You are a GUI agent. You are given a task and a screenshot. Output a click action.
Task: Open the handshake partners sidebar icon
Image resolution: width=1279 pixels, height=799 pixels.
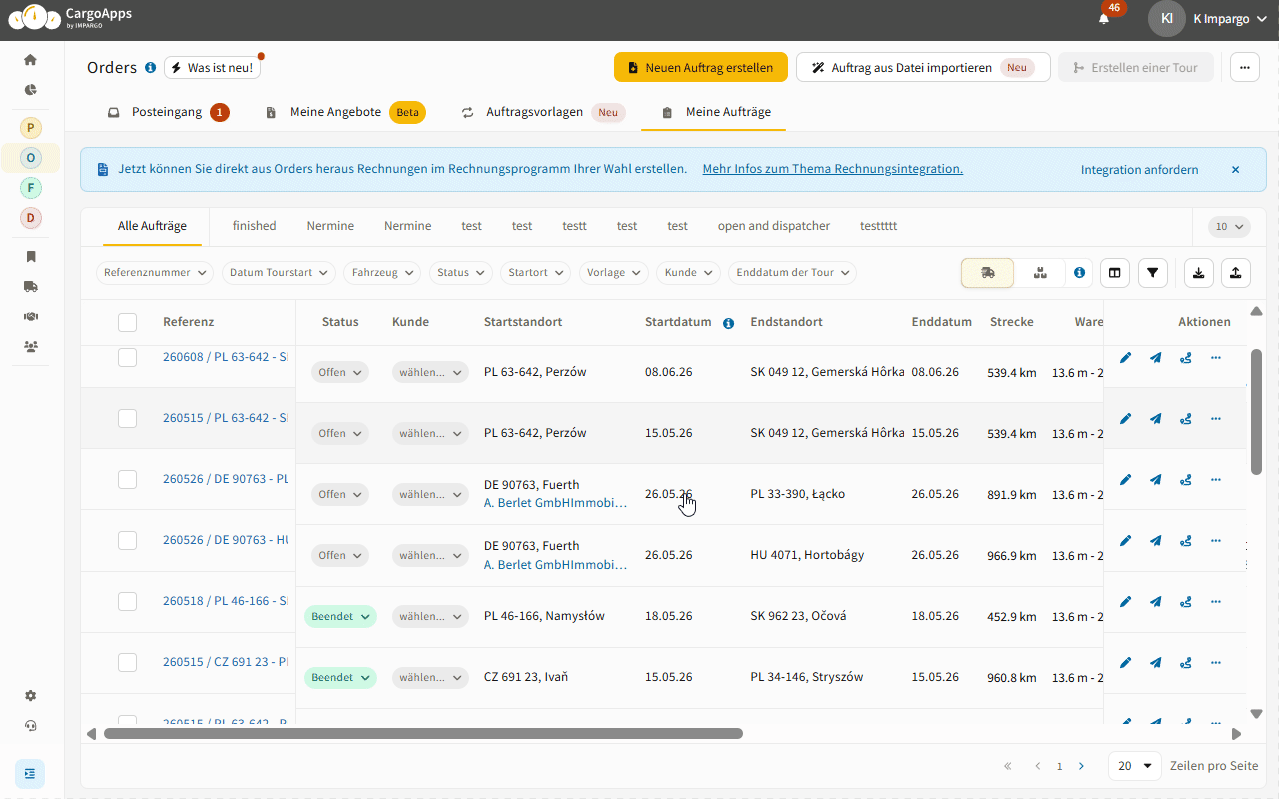[x=31, y=317]
